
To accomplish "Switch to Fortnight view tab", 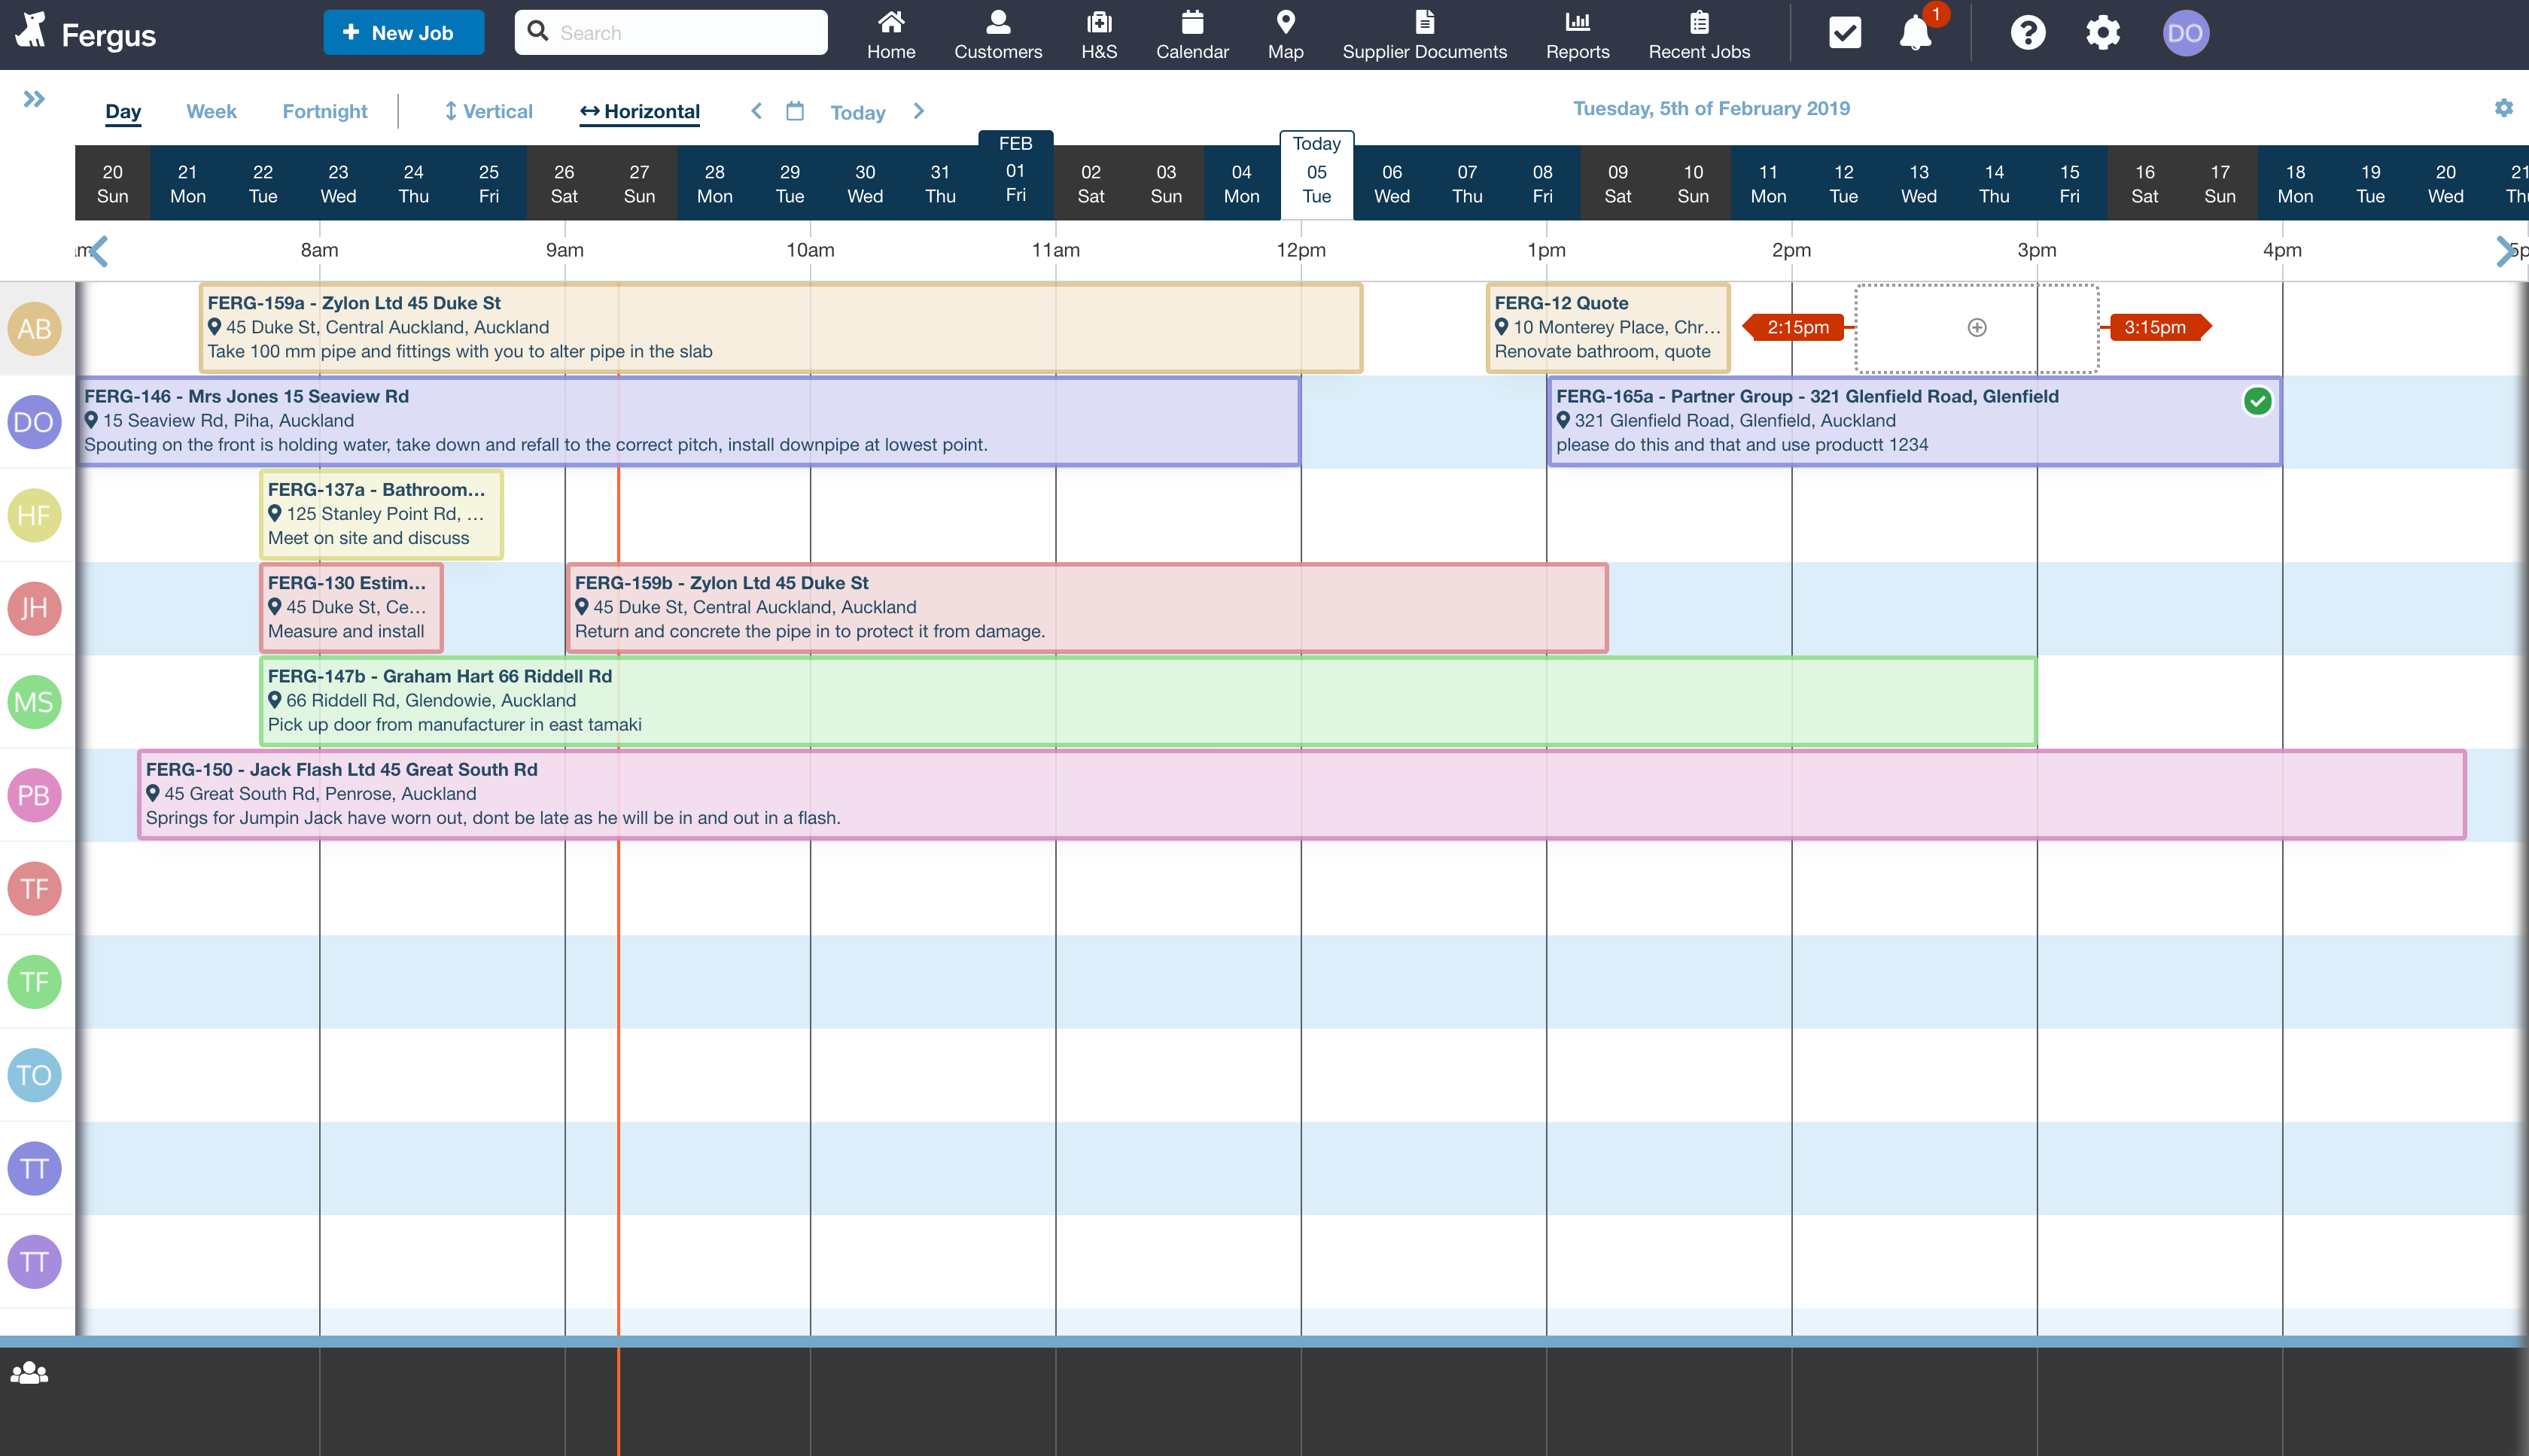I will tap(324, 111).
